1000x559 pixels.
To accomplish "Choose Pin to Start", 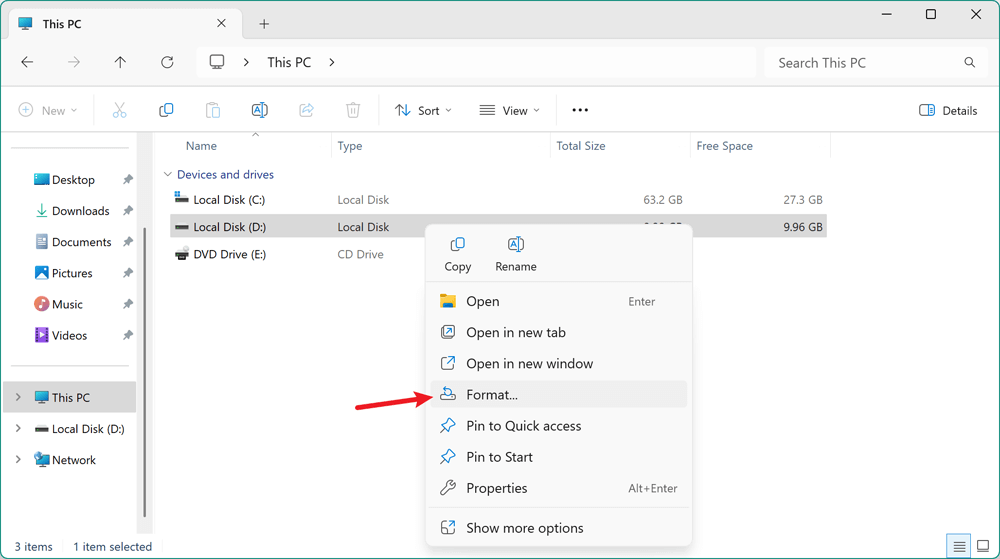I will (559, 457).
